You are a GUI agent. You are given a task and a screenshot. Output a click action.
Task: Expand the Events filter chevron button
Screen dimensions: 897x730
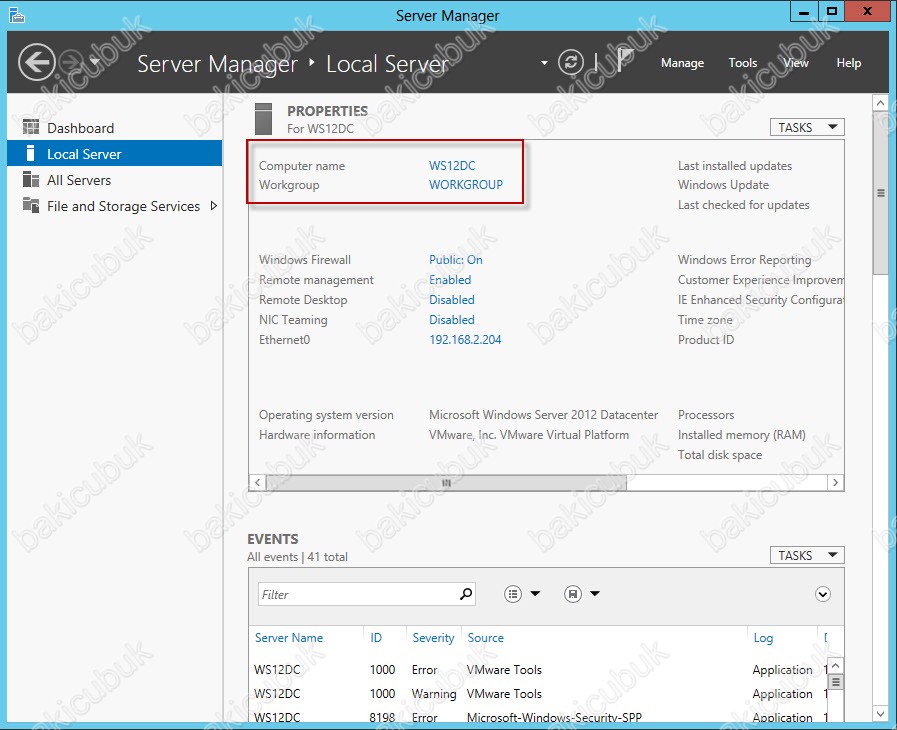(823, 594)
